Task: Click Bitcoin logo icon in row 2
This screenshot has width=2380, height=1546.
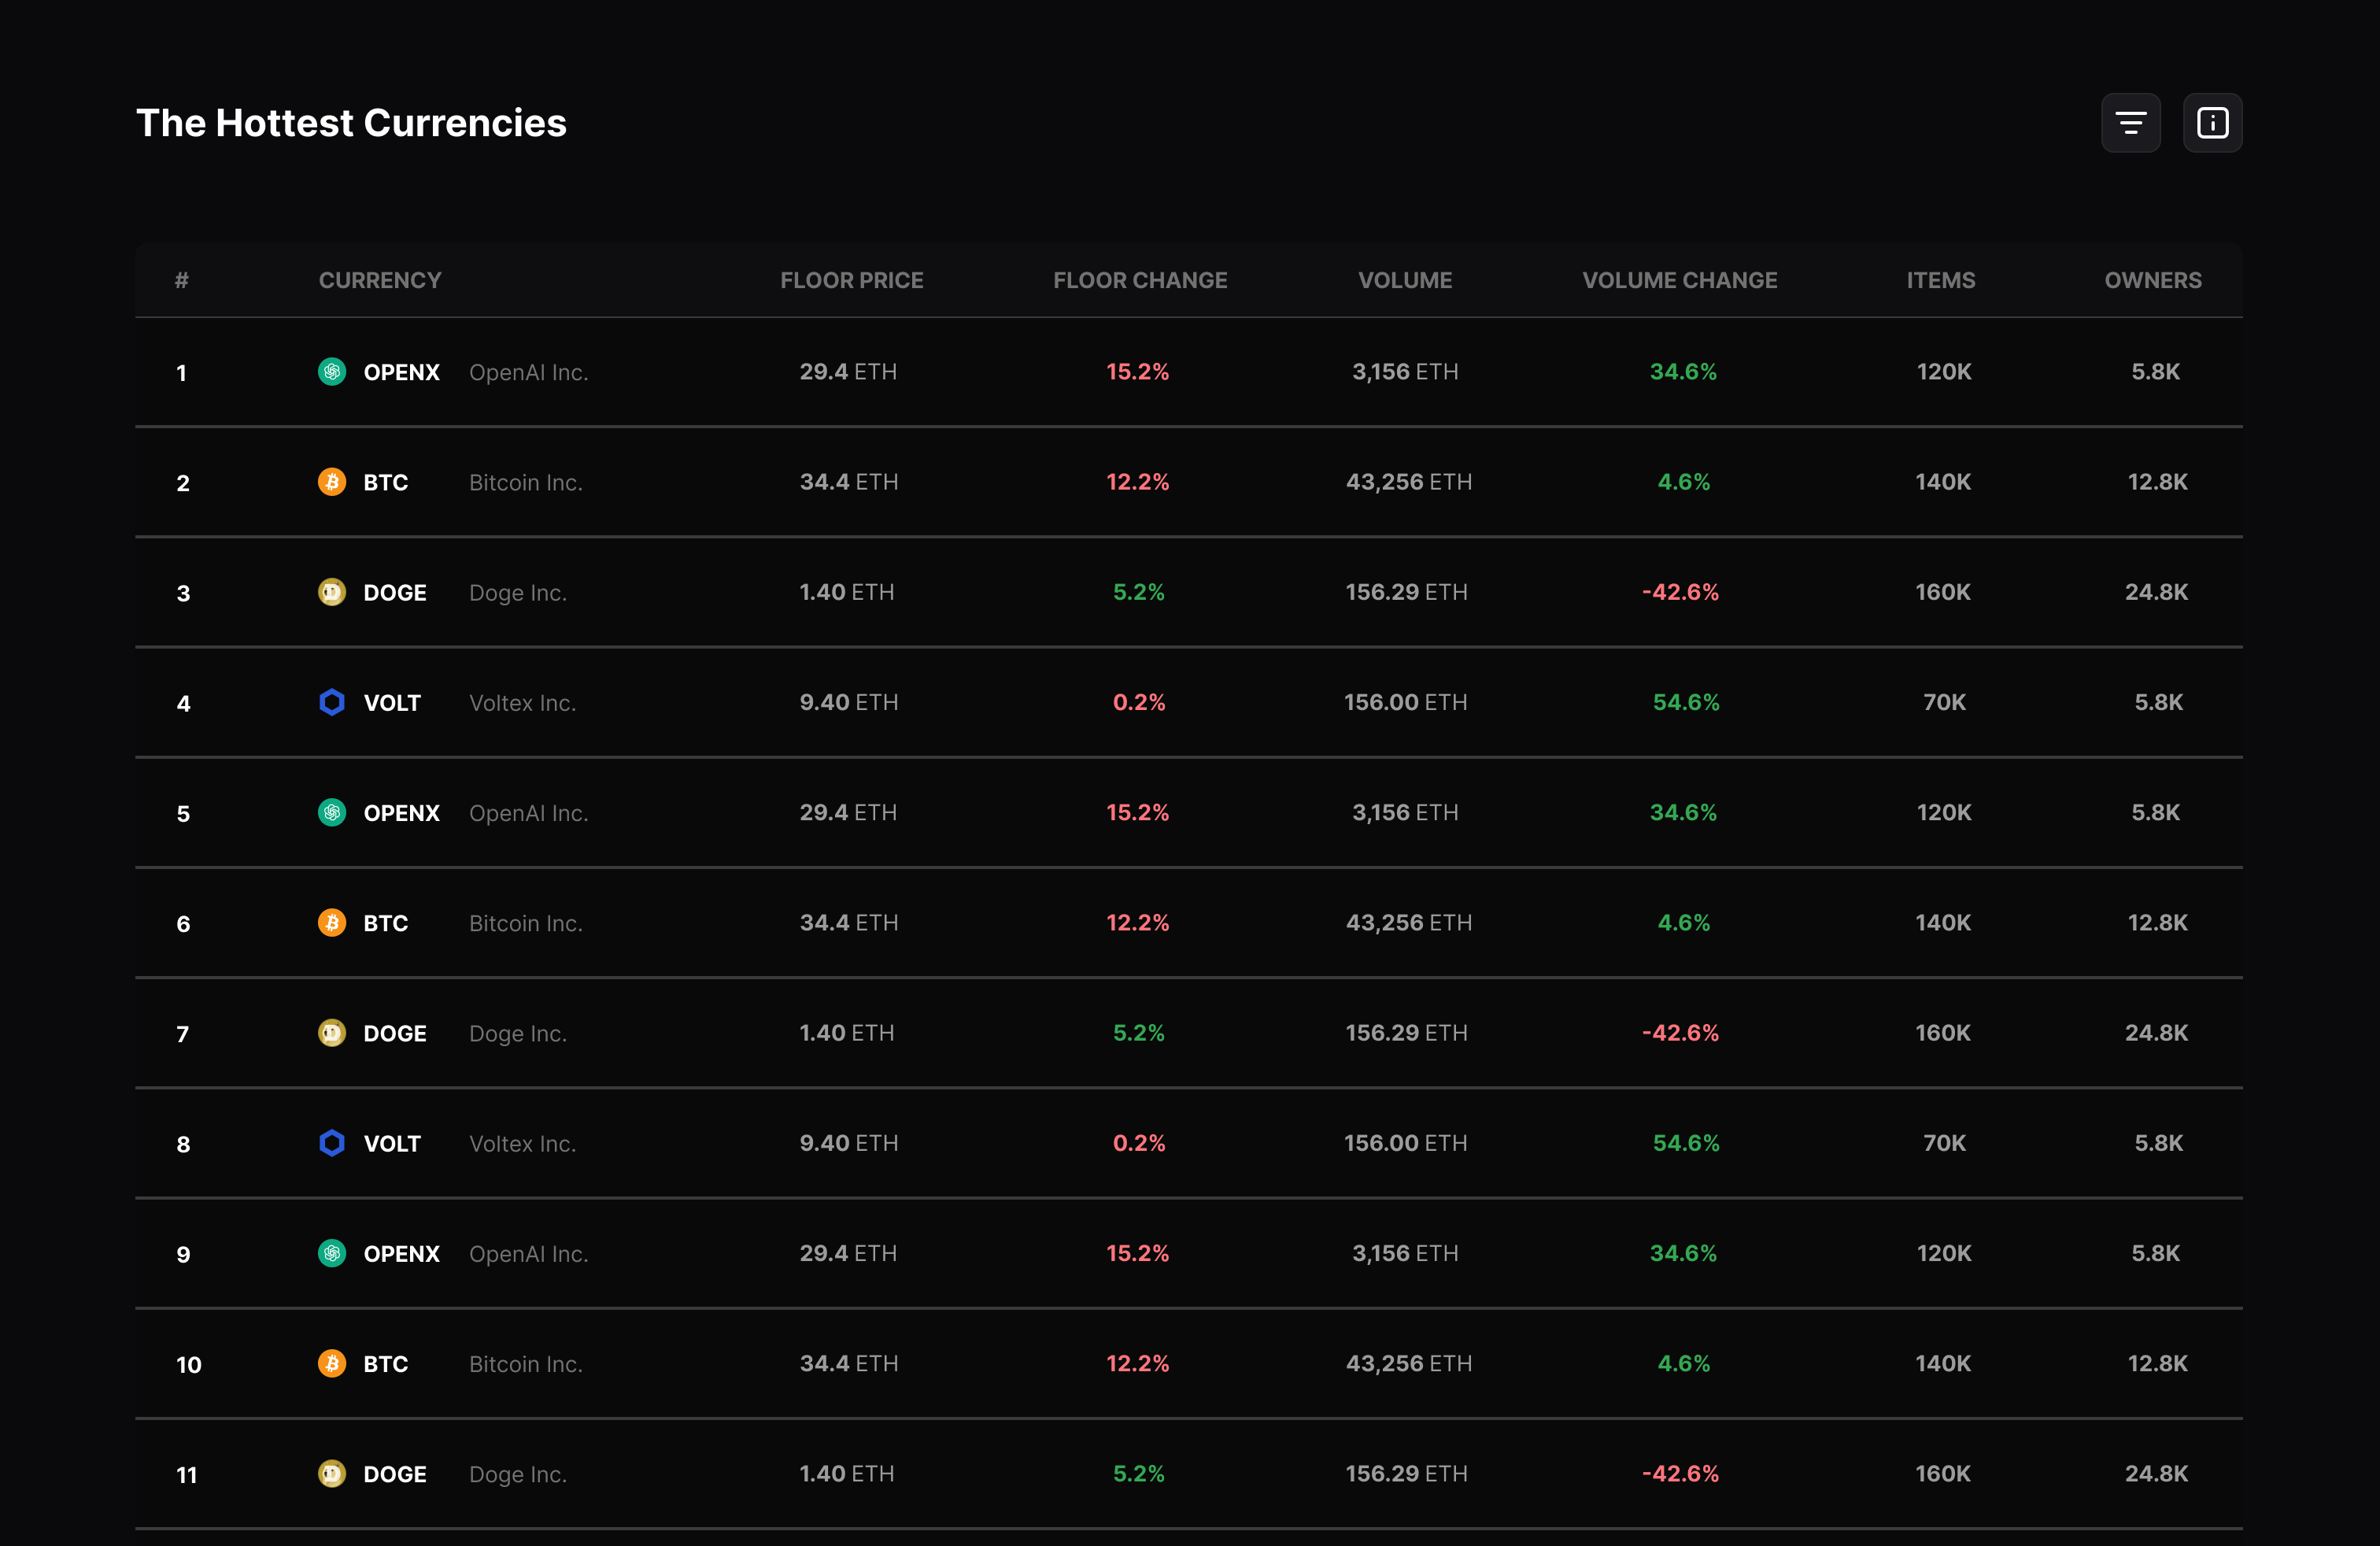Action: (x=332, y=482)
